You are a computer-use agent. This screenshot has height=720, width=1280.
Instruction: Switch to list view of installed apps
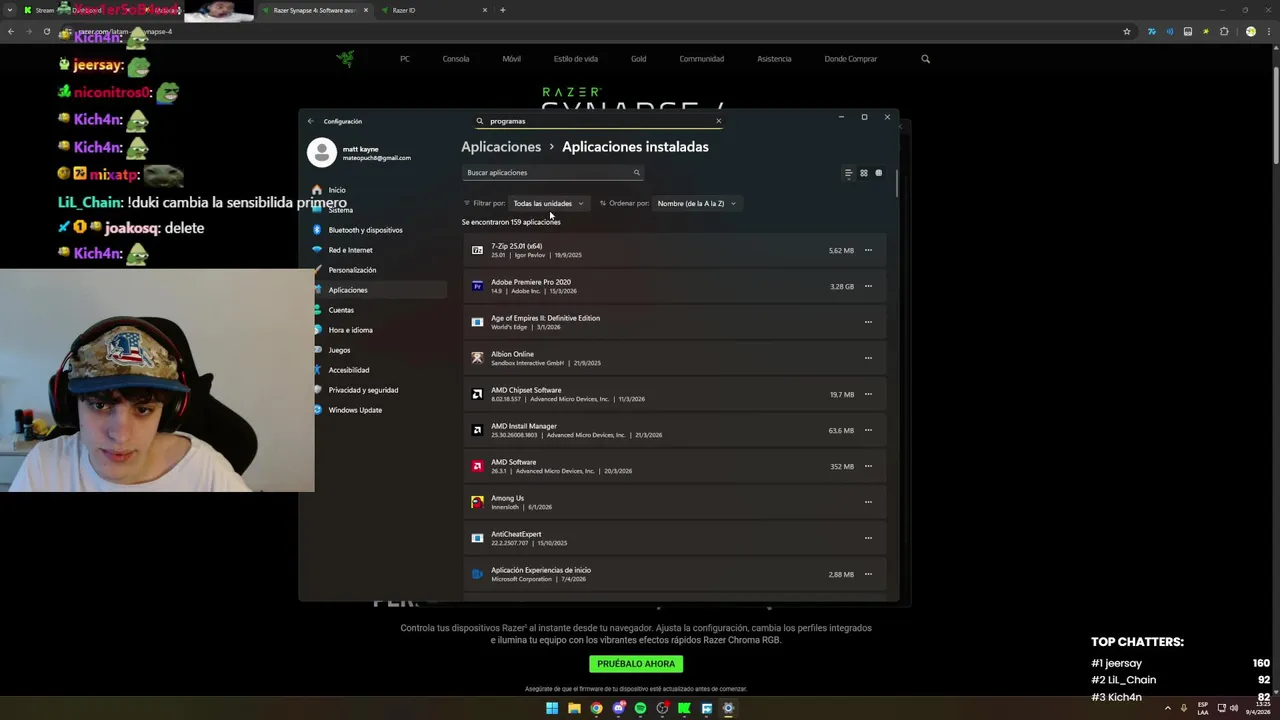point(849,173)
